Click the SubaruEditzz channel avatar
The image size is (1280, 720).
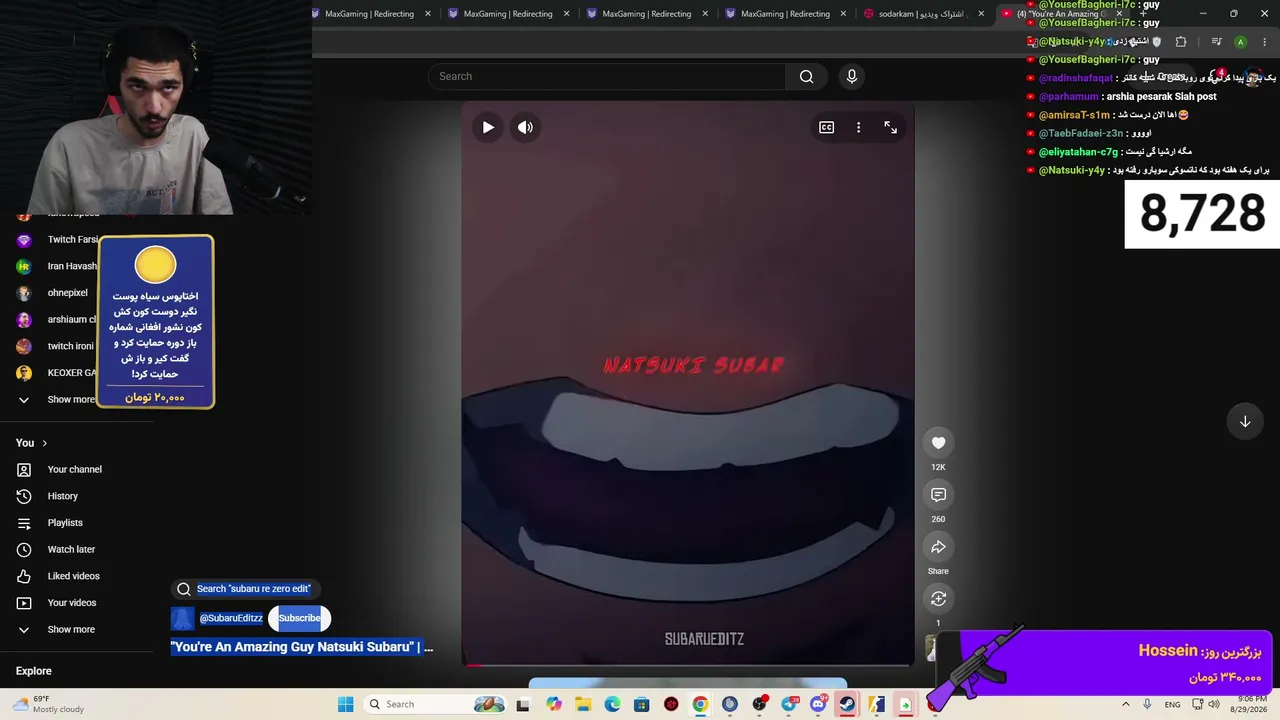click(x=182, y=619)
